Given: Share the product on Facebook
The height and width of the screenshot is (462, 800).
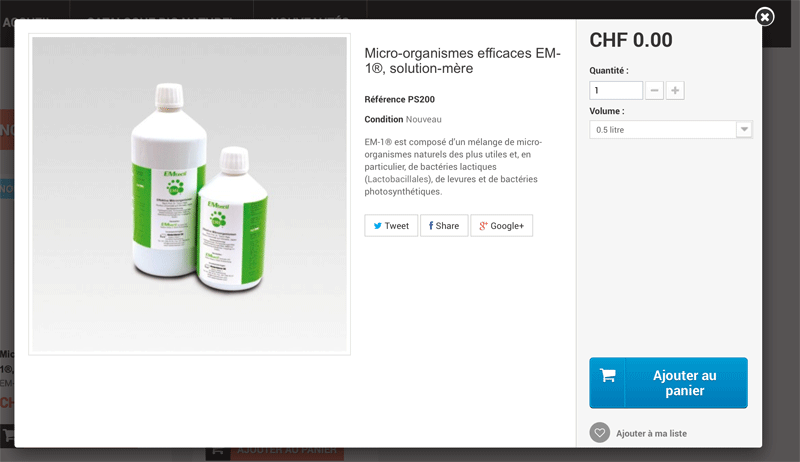Looking at the screenshot, I should (444, 225).
